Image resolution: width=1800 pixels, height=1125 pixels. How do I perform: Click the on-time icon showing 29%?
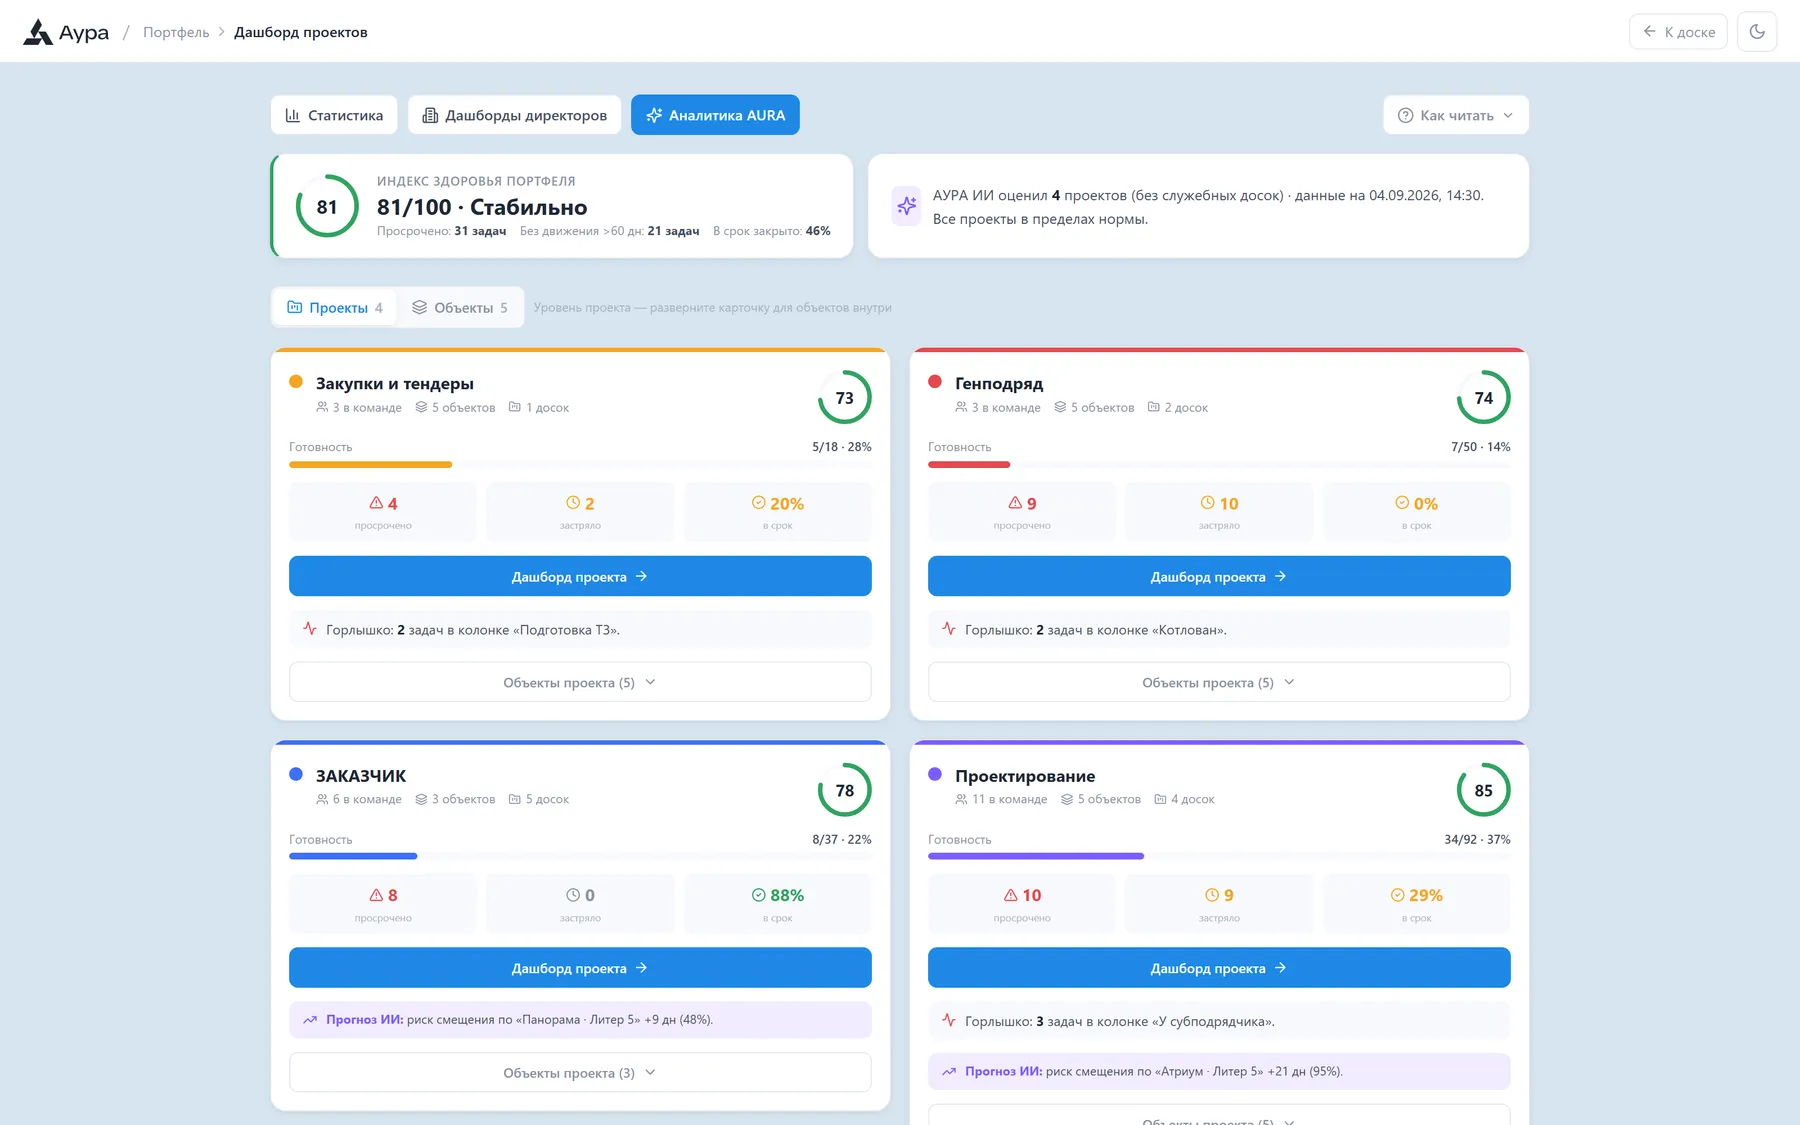[1397, 895]
